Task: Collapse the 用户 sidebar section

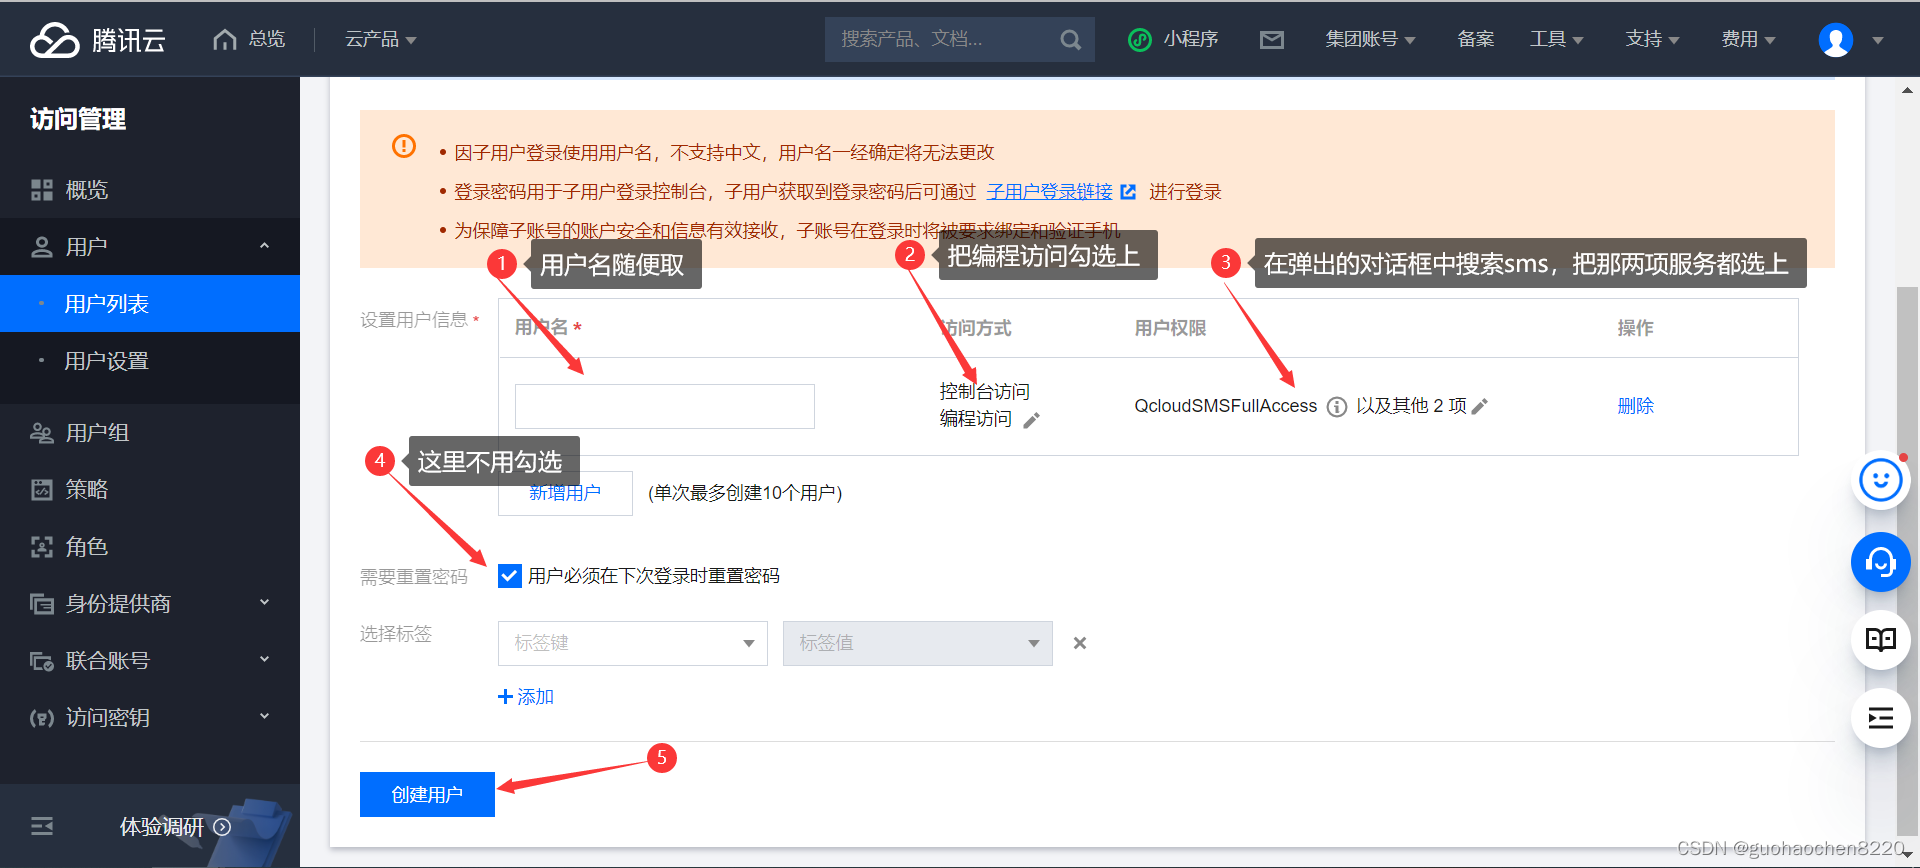Action: pos(150,247)
